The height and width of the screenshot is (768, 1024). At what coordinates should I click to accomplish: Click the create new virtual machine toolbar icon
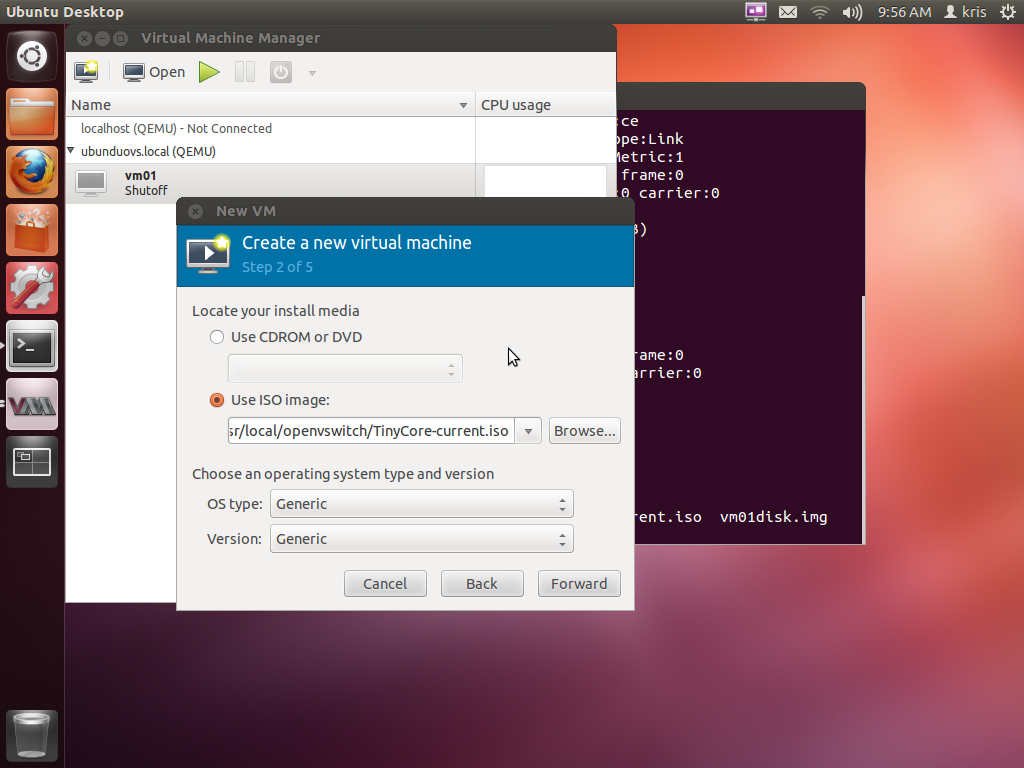[x=86, y=72]
